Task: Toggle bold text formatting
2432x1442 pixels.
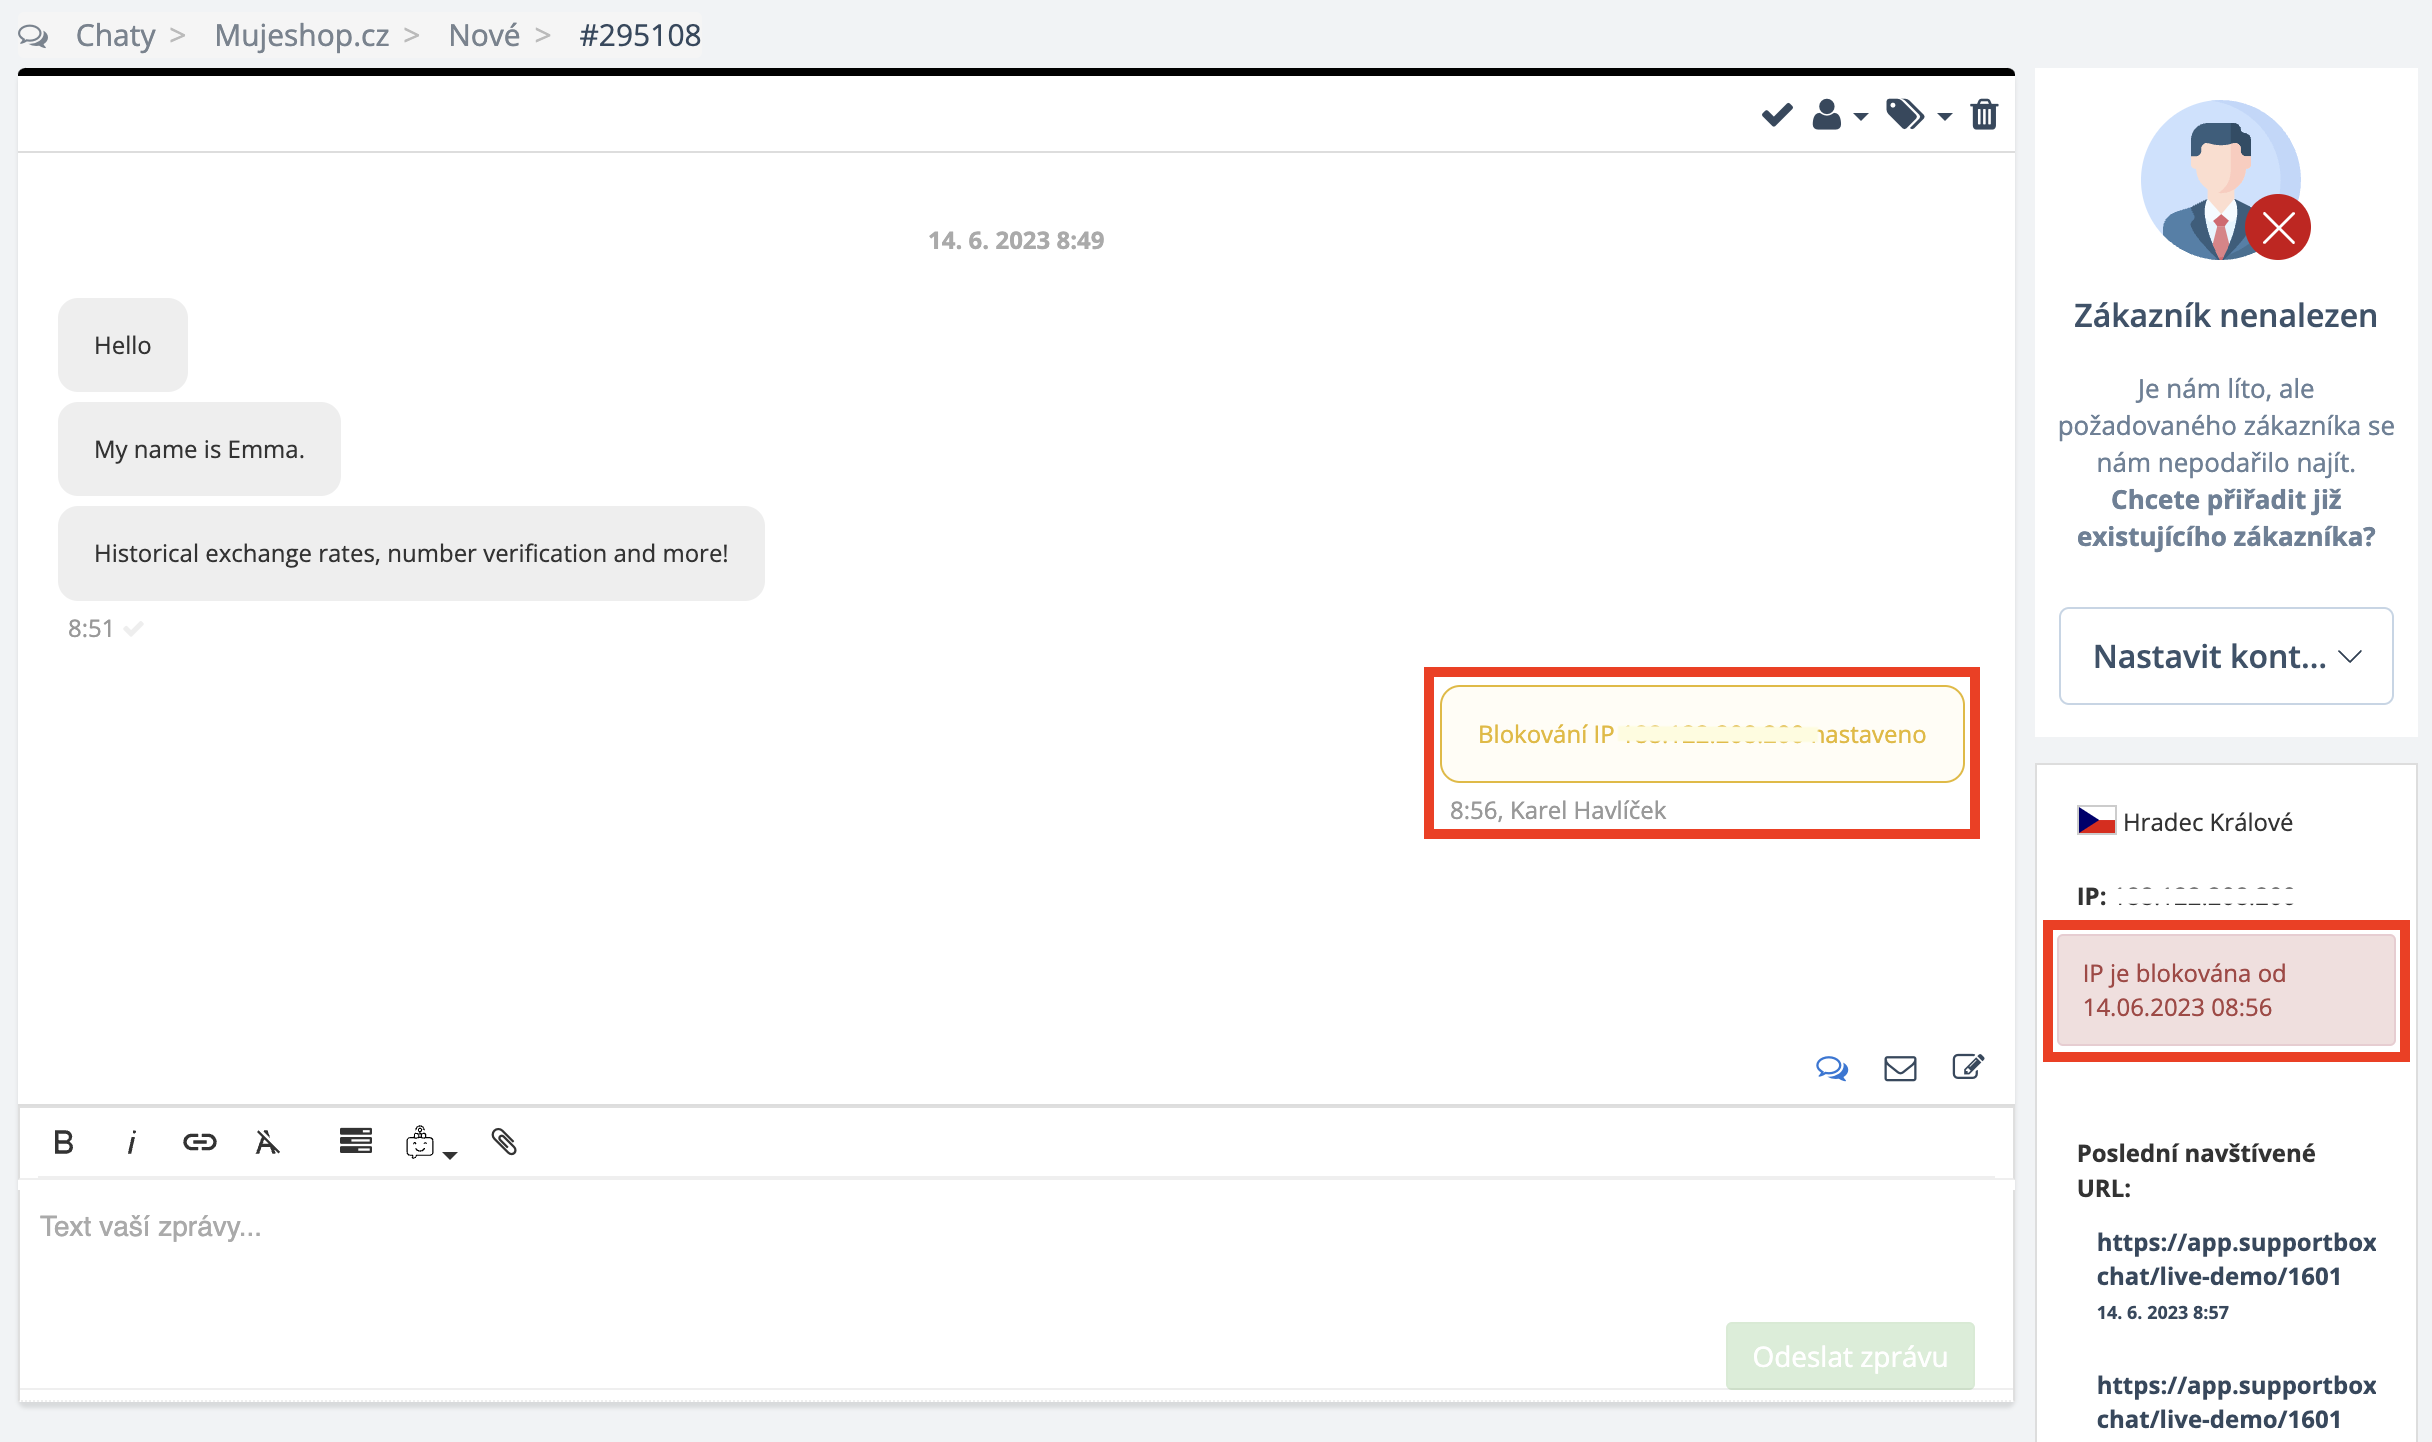Action: [63, 1142]
